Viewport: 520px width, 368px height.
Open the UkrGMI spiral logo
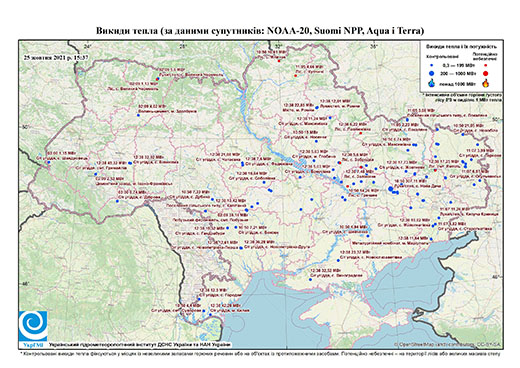pyautogui.click(x=33, y=326)
